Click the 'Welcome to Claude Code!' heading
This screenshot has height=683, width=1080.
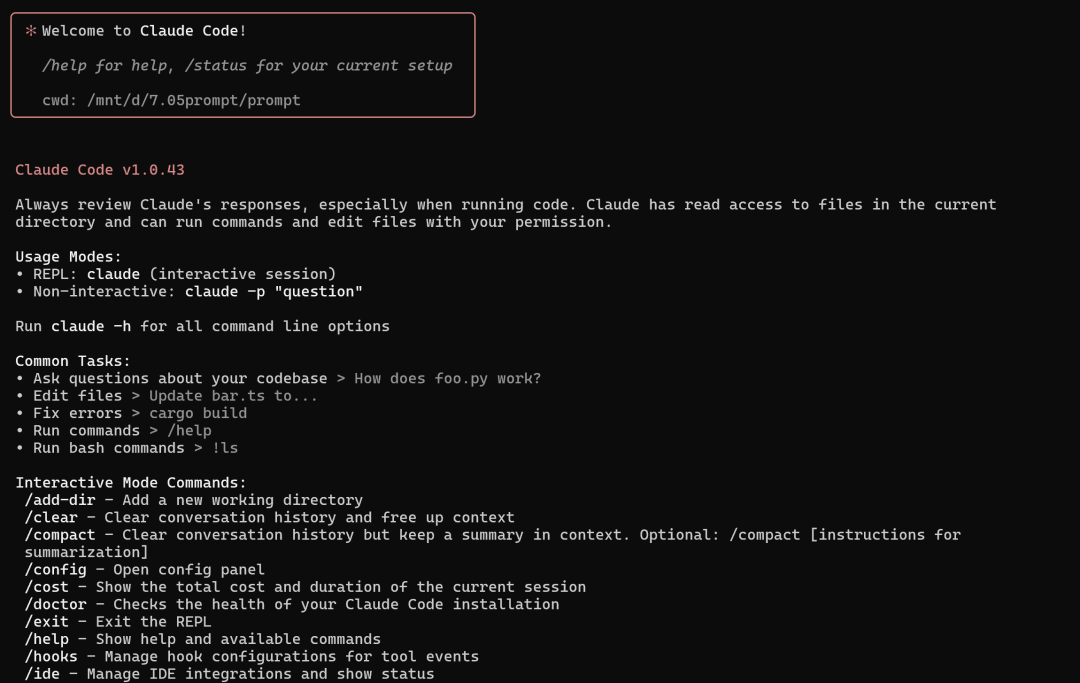pos(144,31)
